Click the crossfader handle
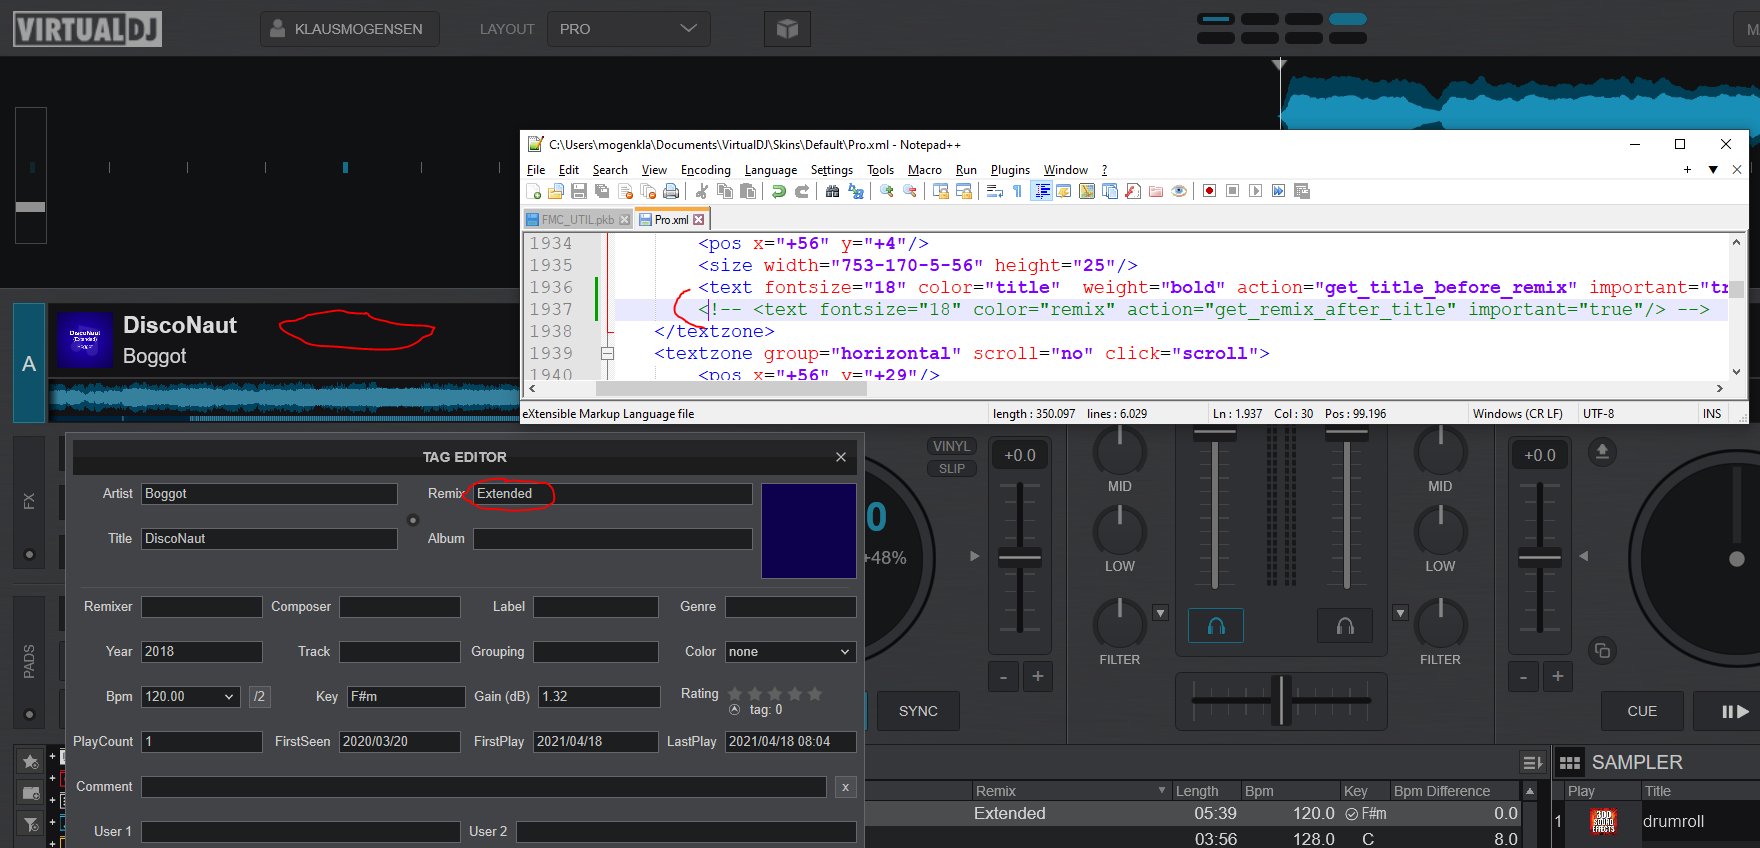Image resolution: width=1760 pixels, height=848 pixels. 1281,700
